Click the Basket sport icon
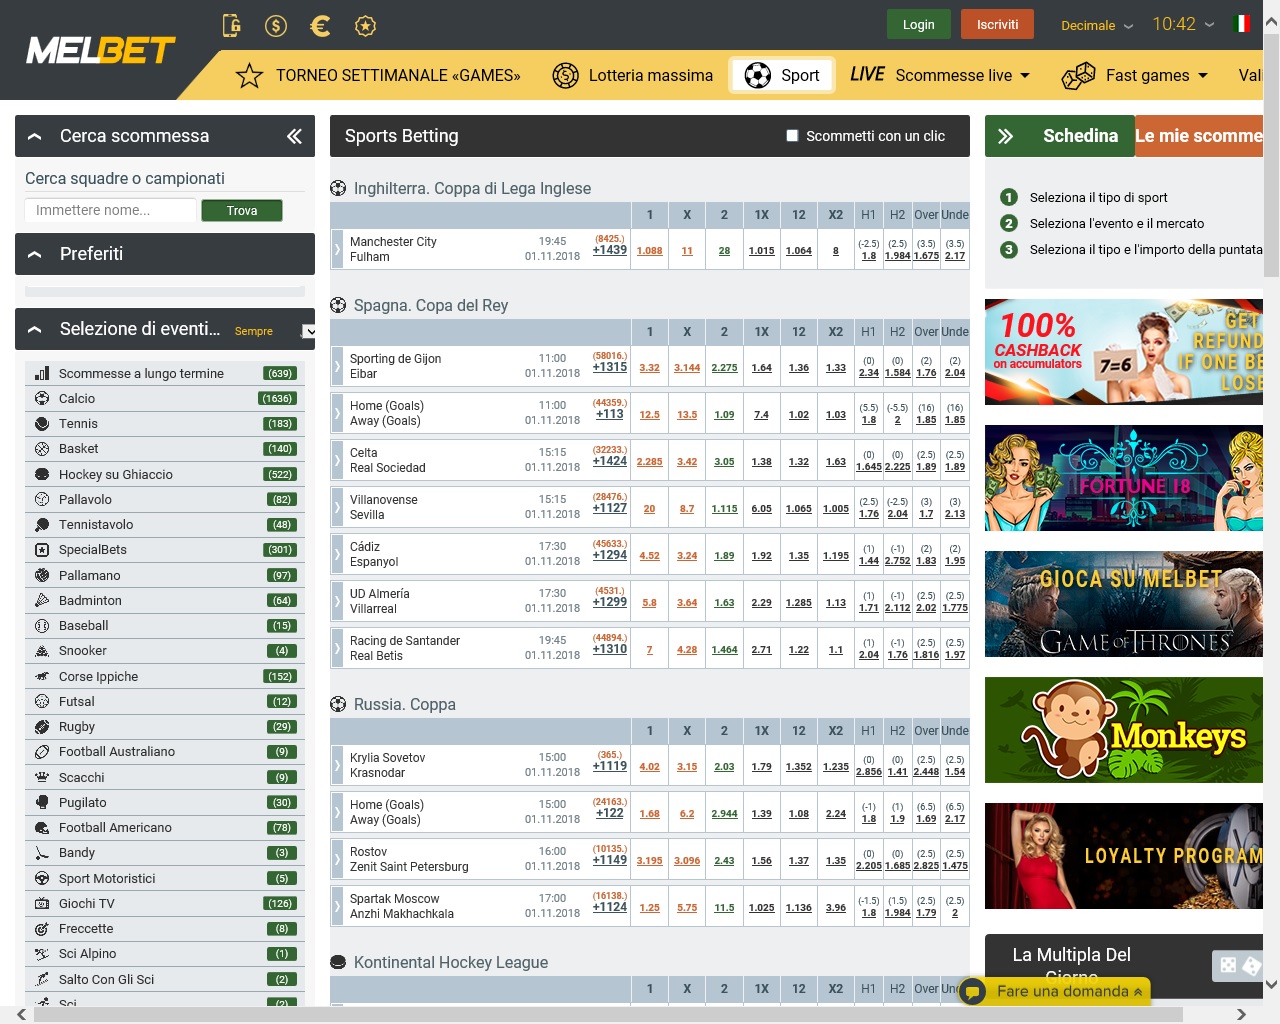This screenshot has width=1280, height=1024. tap(42, 449)
